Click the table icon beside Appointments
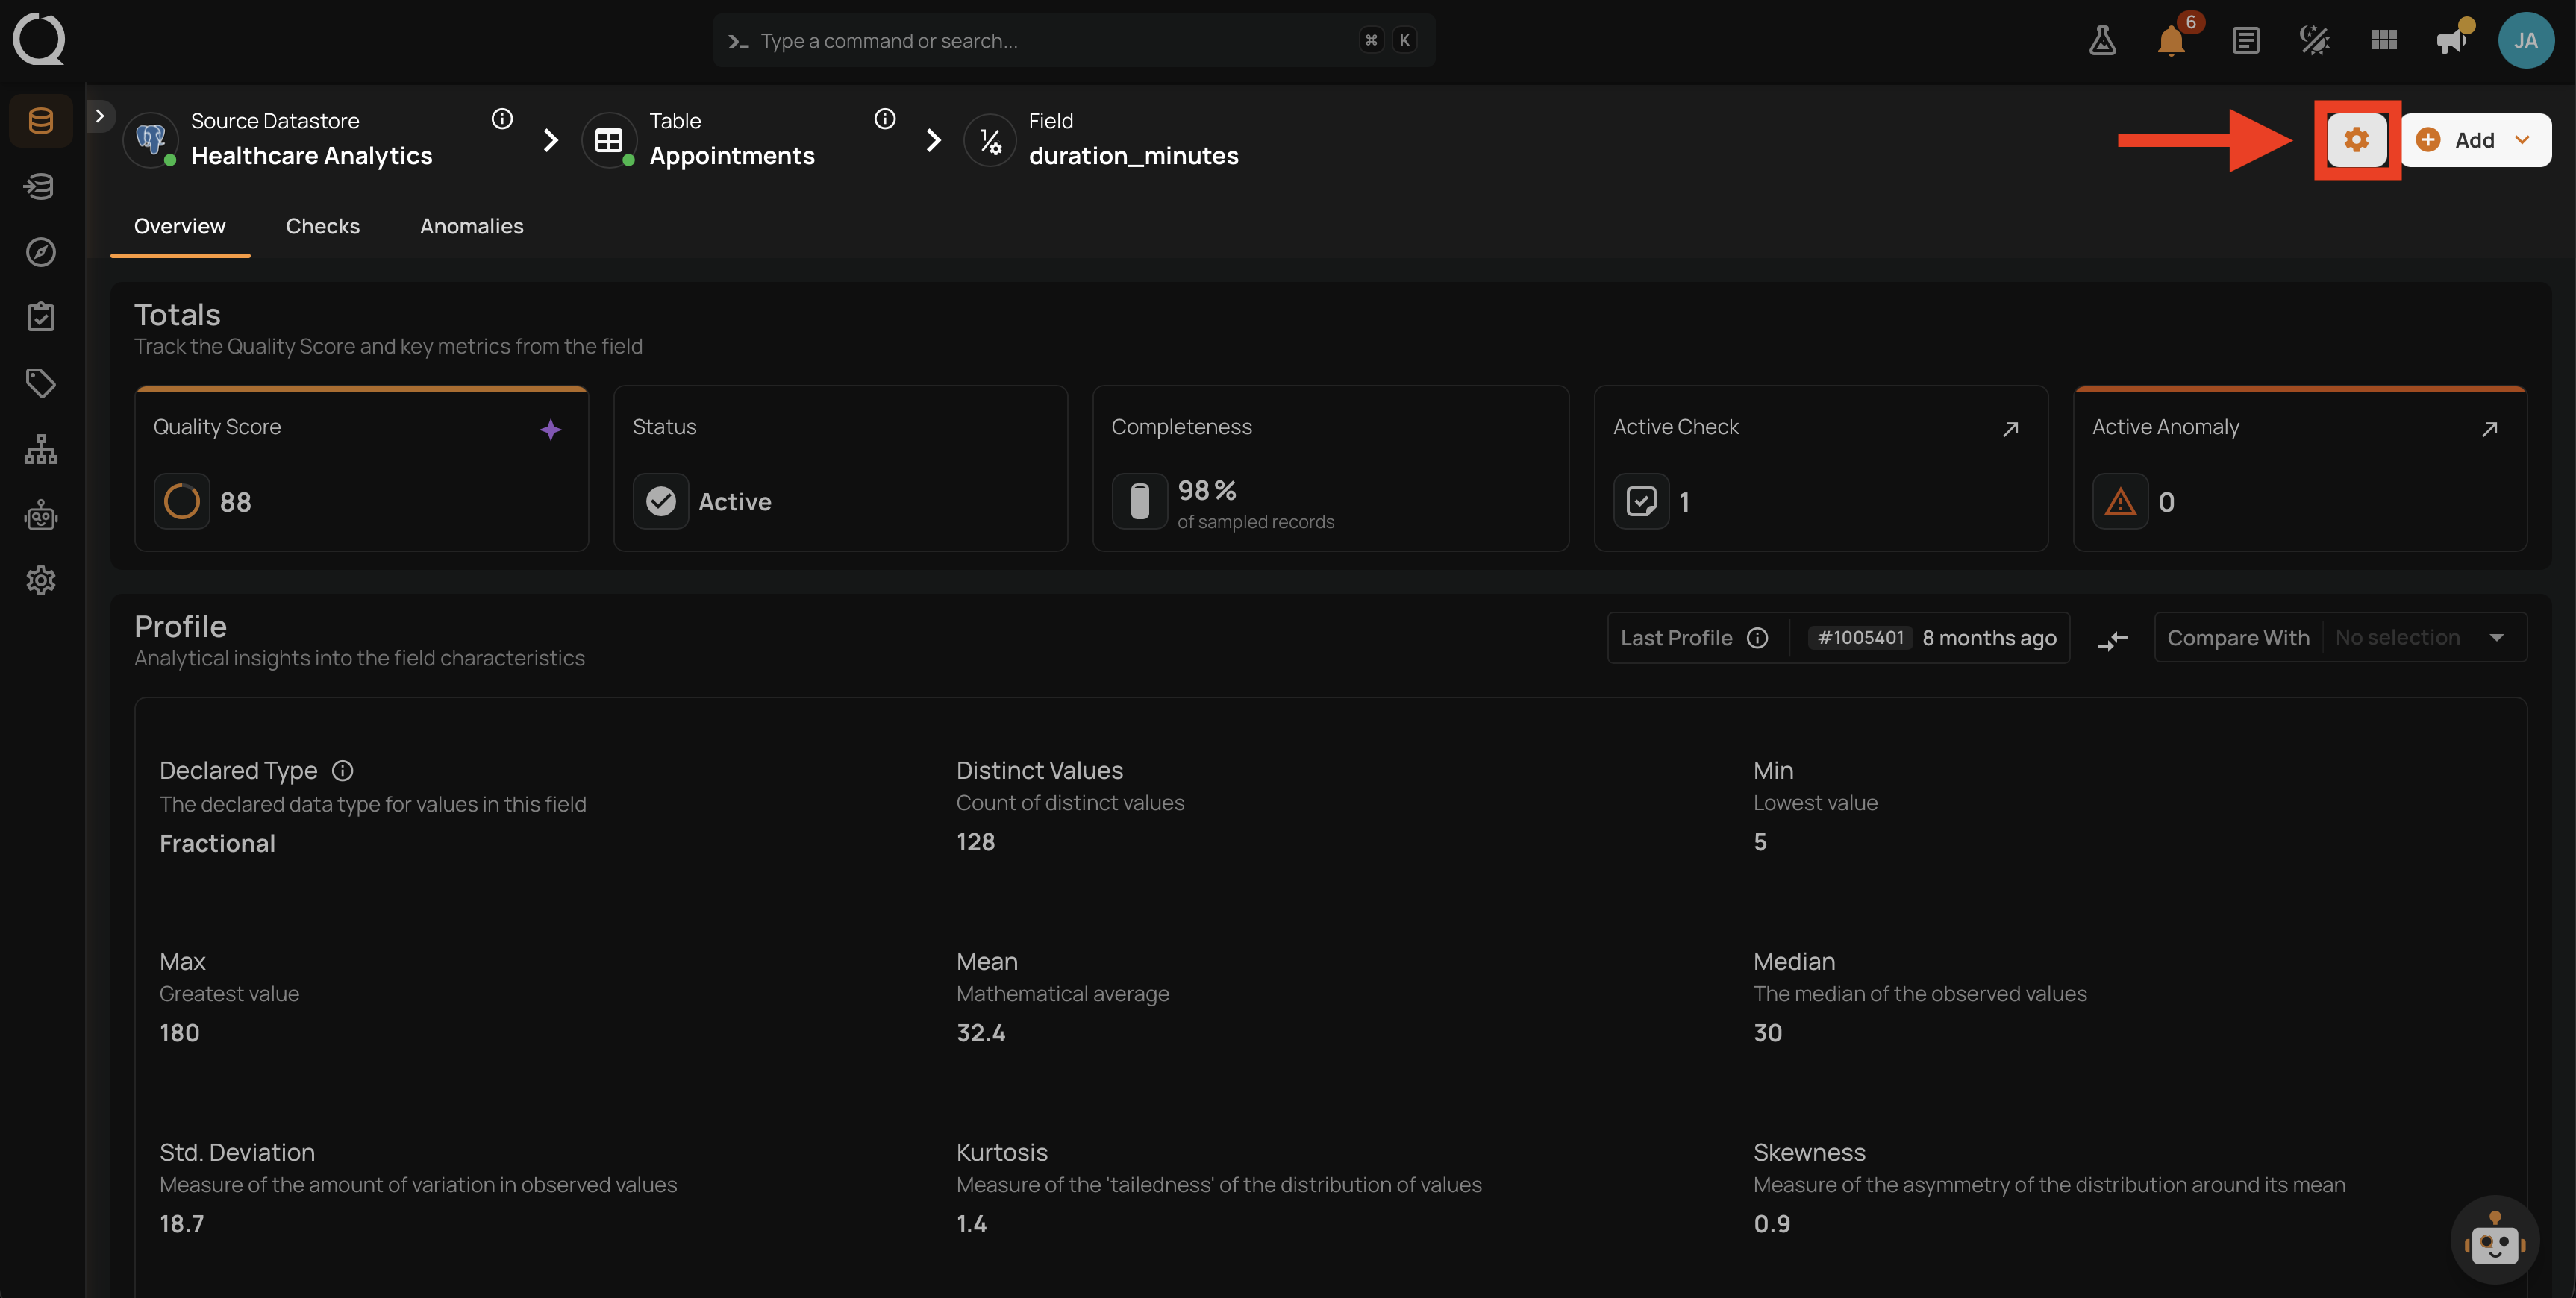 pyautogui.click(x=609, y=140)
